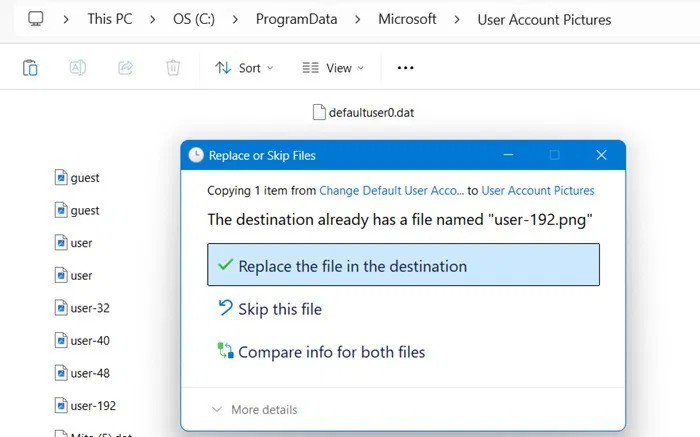
Task: Select the defaultuser0.dat file
Action: (x=363, y=112)
